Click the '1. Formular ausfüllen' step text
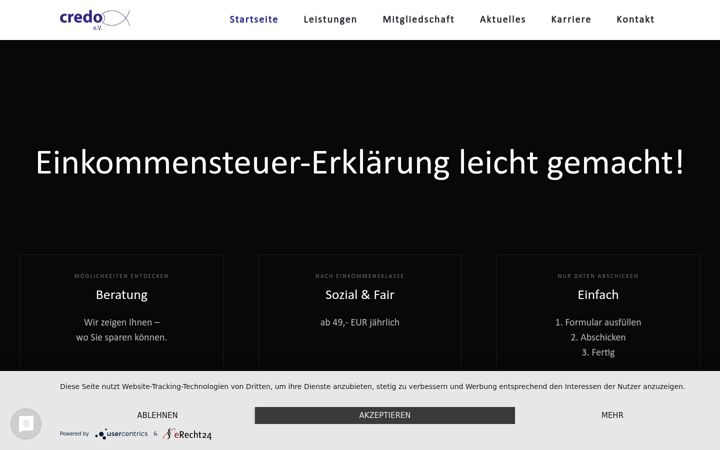 tap(598, 322)
